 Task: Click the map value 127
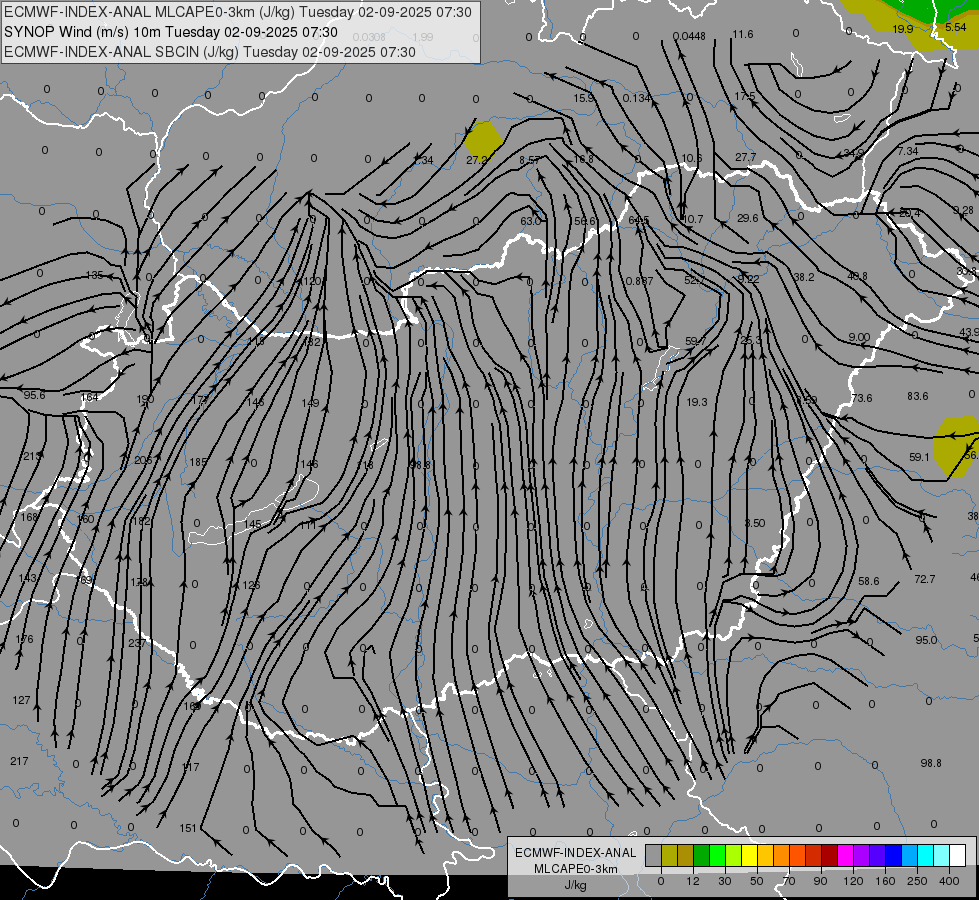pyautogui.click(x=21, y=700)
